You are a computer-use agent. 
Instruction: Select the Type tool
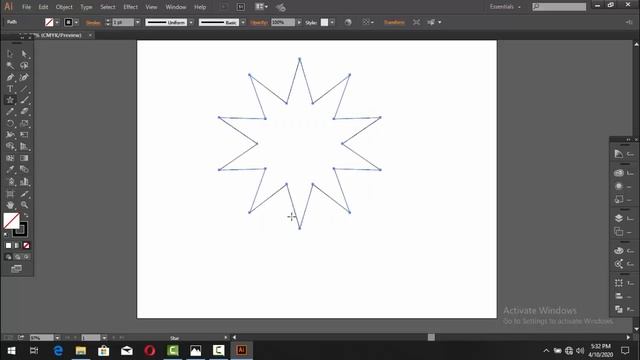10,89
